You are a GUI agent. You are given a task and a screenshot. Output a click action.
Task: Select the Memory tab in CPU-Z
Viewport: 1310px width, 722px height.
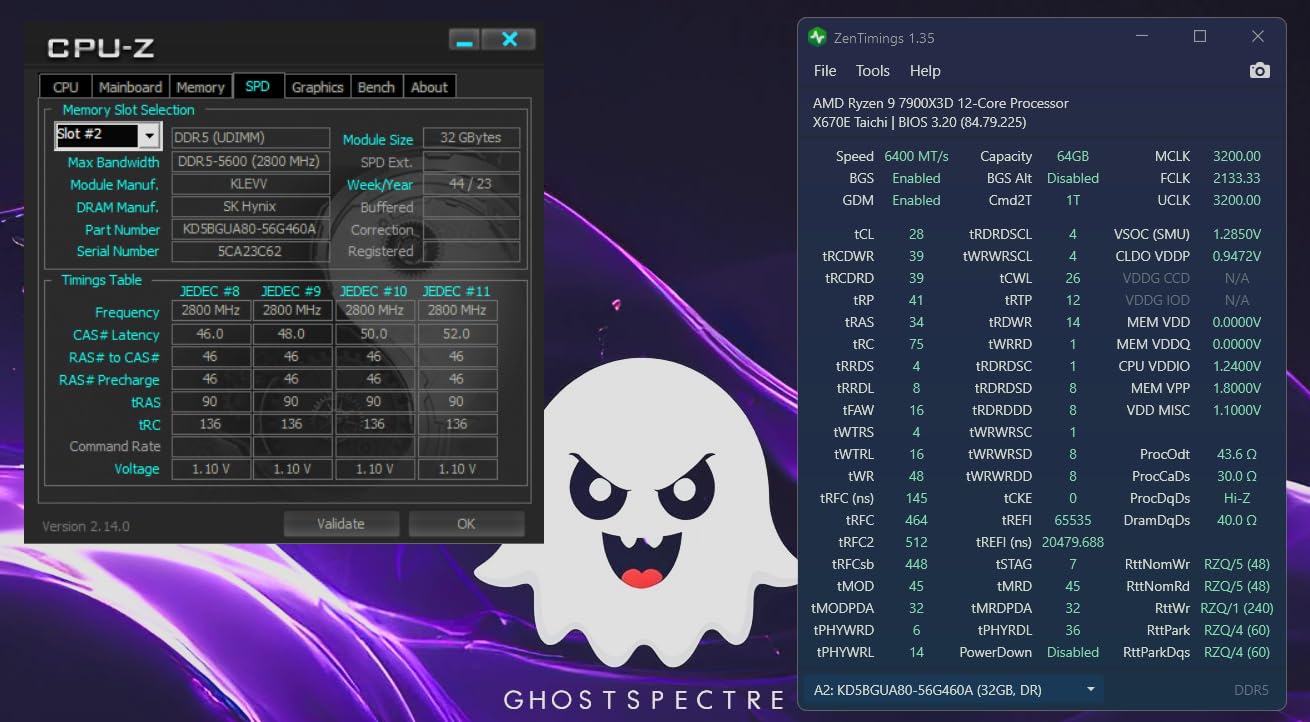pyautogui.click(x=200, y=87)
